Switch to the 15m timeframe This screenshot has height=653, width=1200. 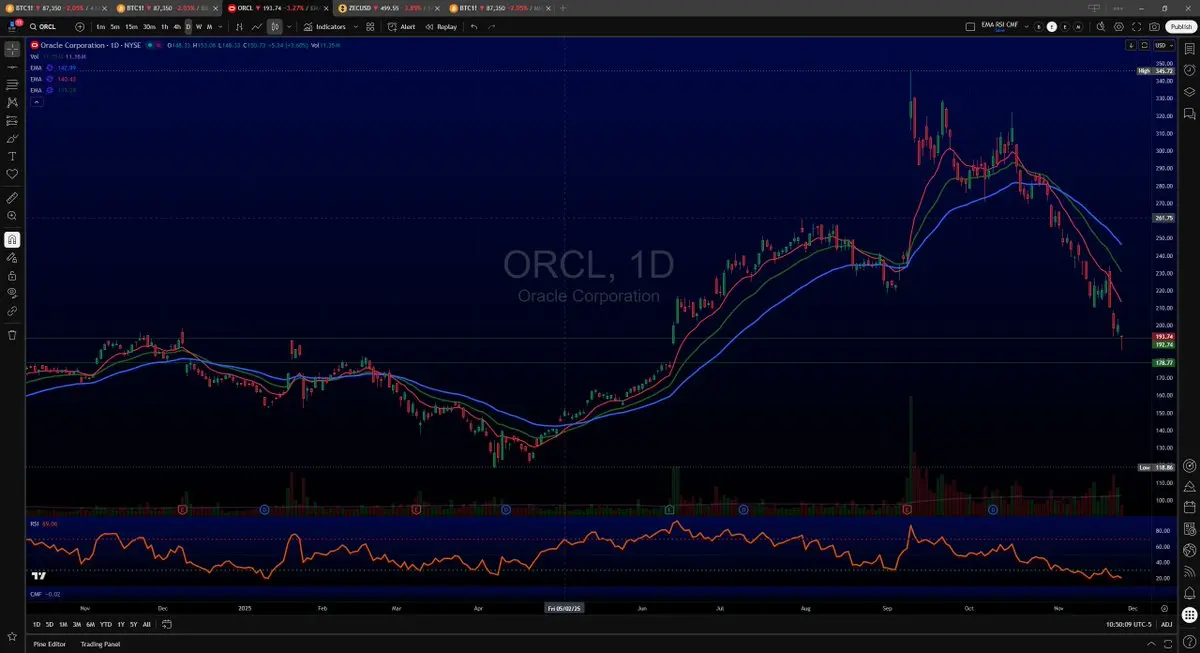[x=131, y=27]
